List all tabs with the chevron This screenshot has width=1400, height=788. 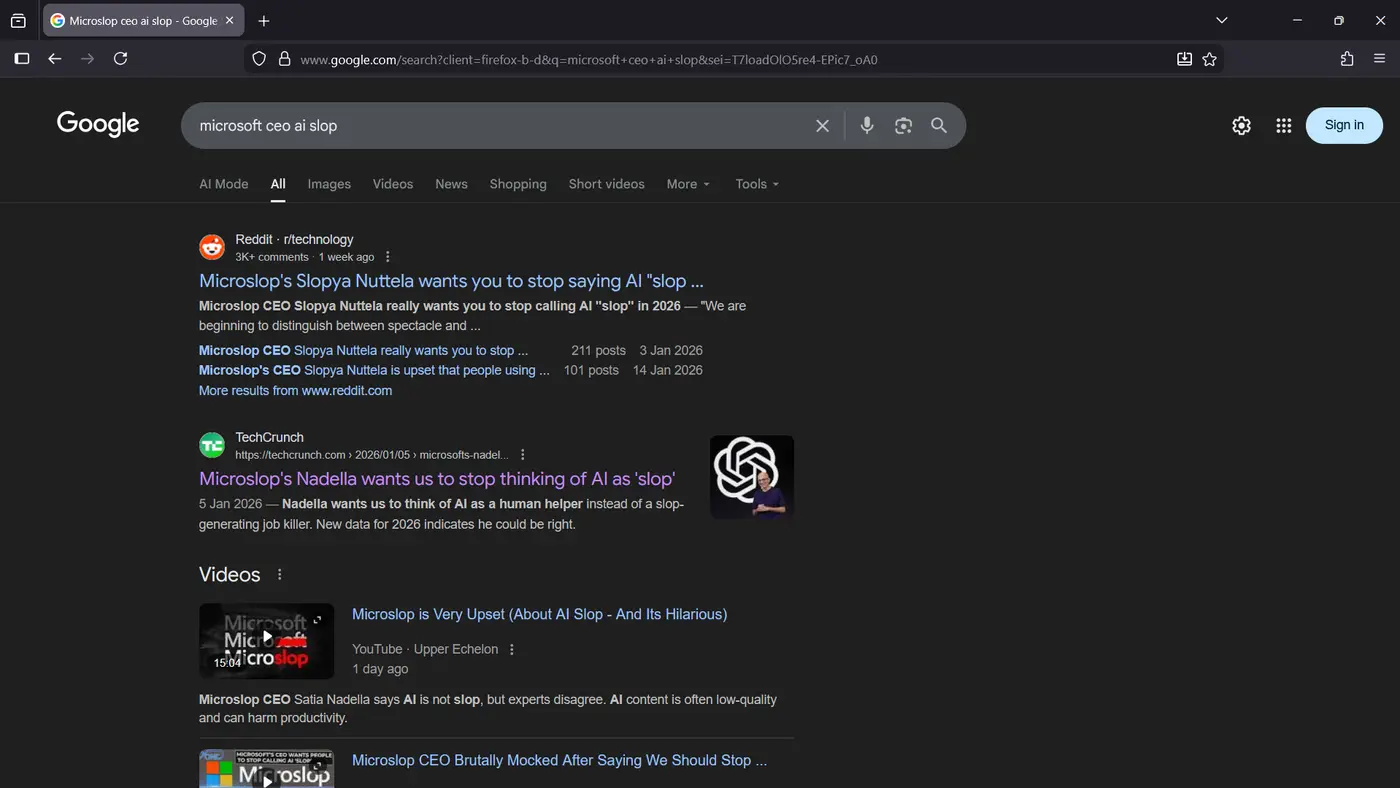1221,20
